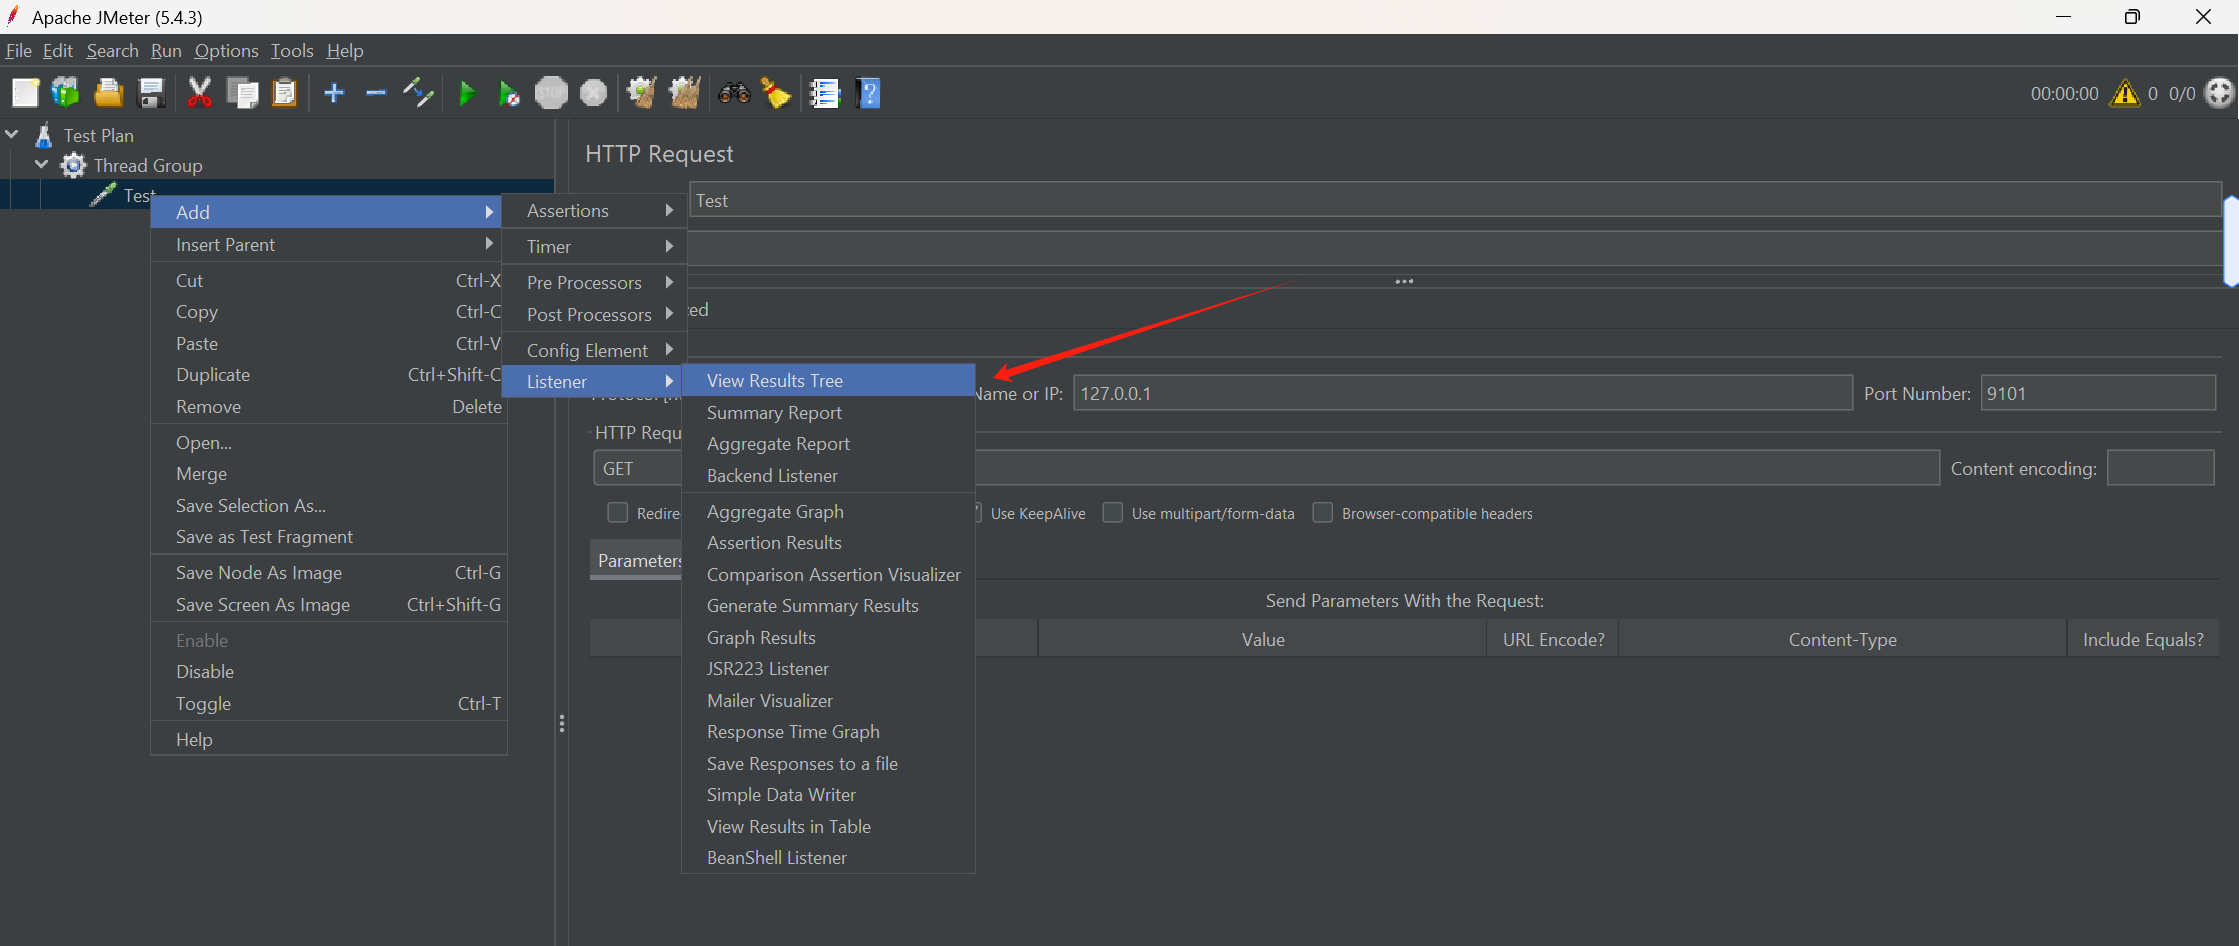
Task: Click the Save floppy disk icon
Action: 151,93
